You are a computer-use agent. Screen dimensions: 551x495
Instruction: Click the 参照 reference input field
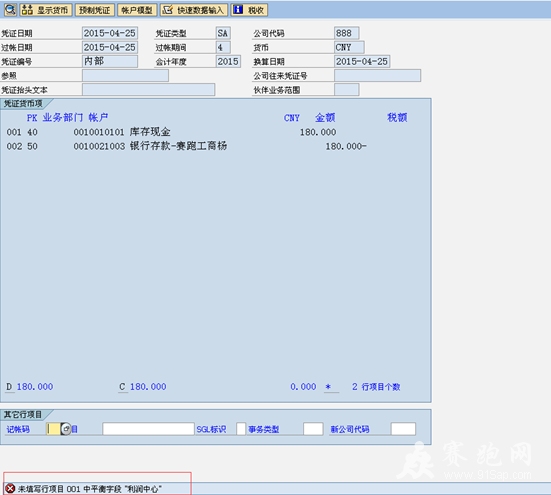(125, 76)
